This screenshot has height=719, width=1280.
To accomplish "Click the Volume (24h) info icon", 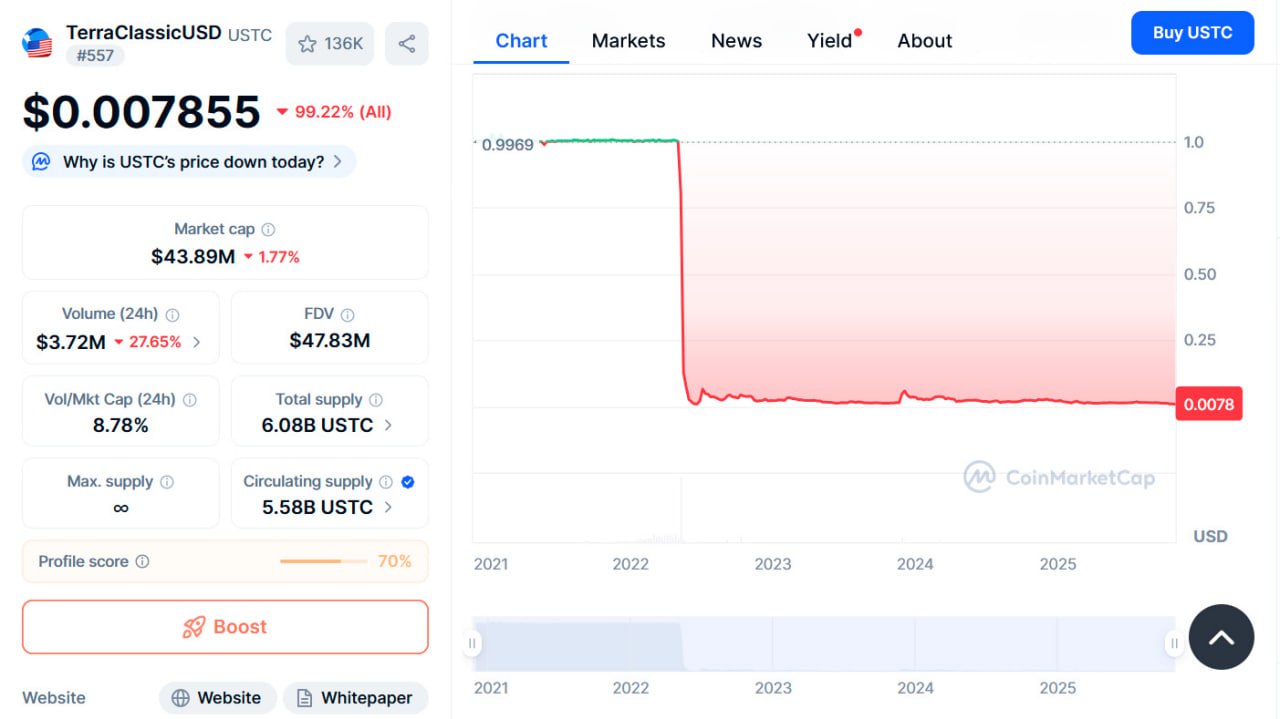I will [172, 314].
